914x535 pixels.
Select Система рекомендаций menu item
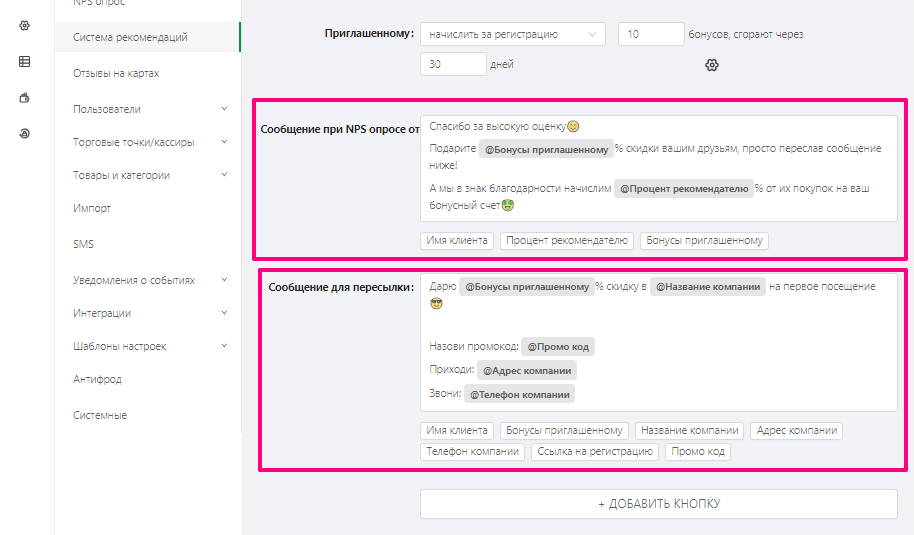[x=148, y=37]
